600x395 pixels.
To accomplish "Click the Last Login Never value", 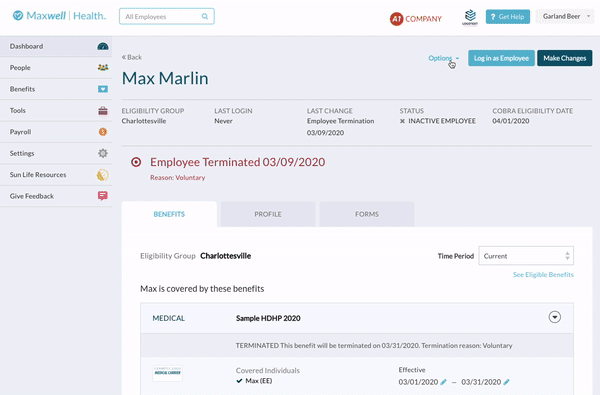I will click(223, 121).
